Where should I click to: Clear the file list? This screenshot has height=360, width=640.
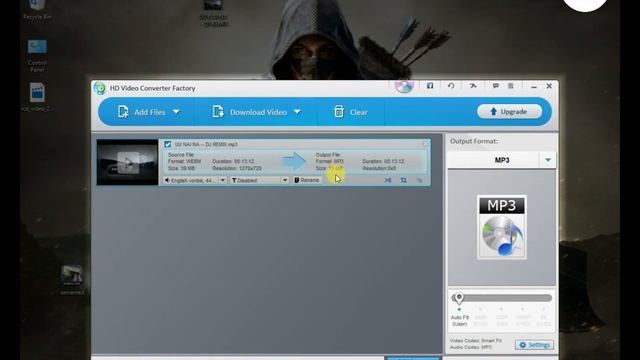[x=351, y=112]
